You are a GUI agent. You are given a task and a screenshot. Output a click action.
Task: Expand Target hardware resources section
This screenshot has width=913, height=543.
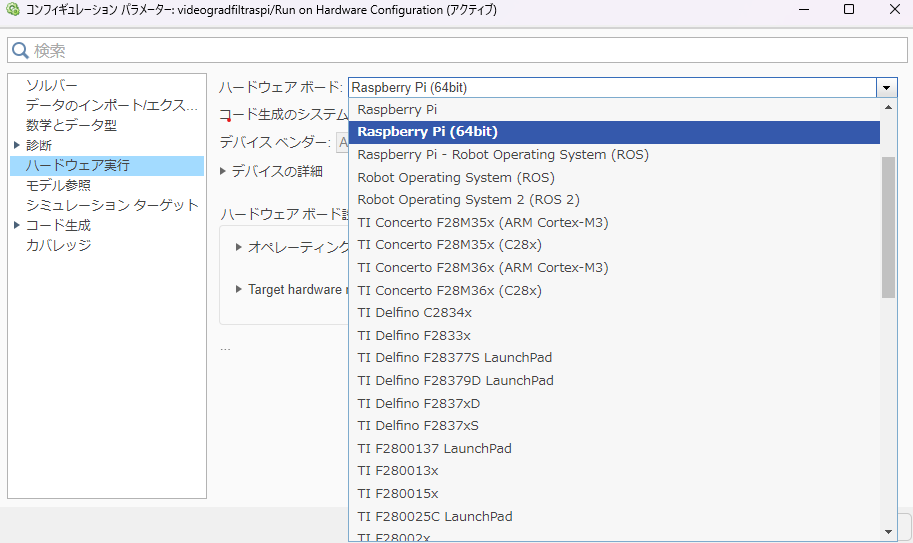pyautogui.click(x=239, y=289)
